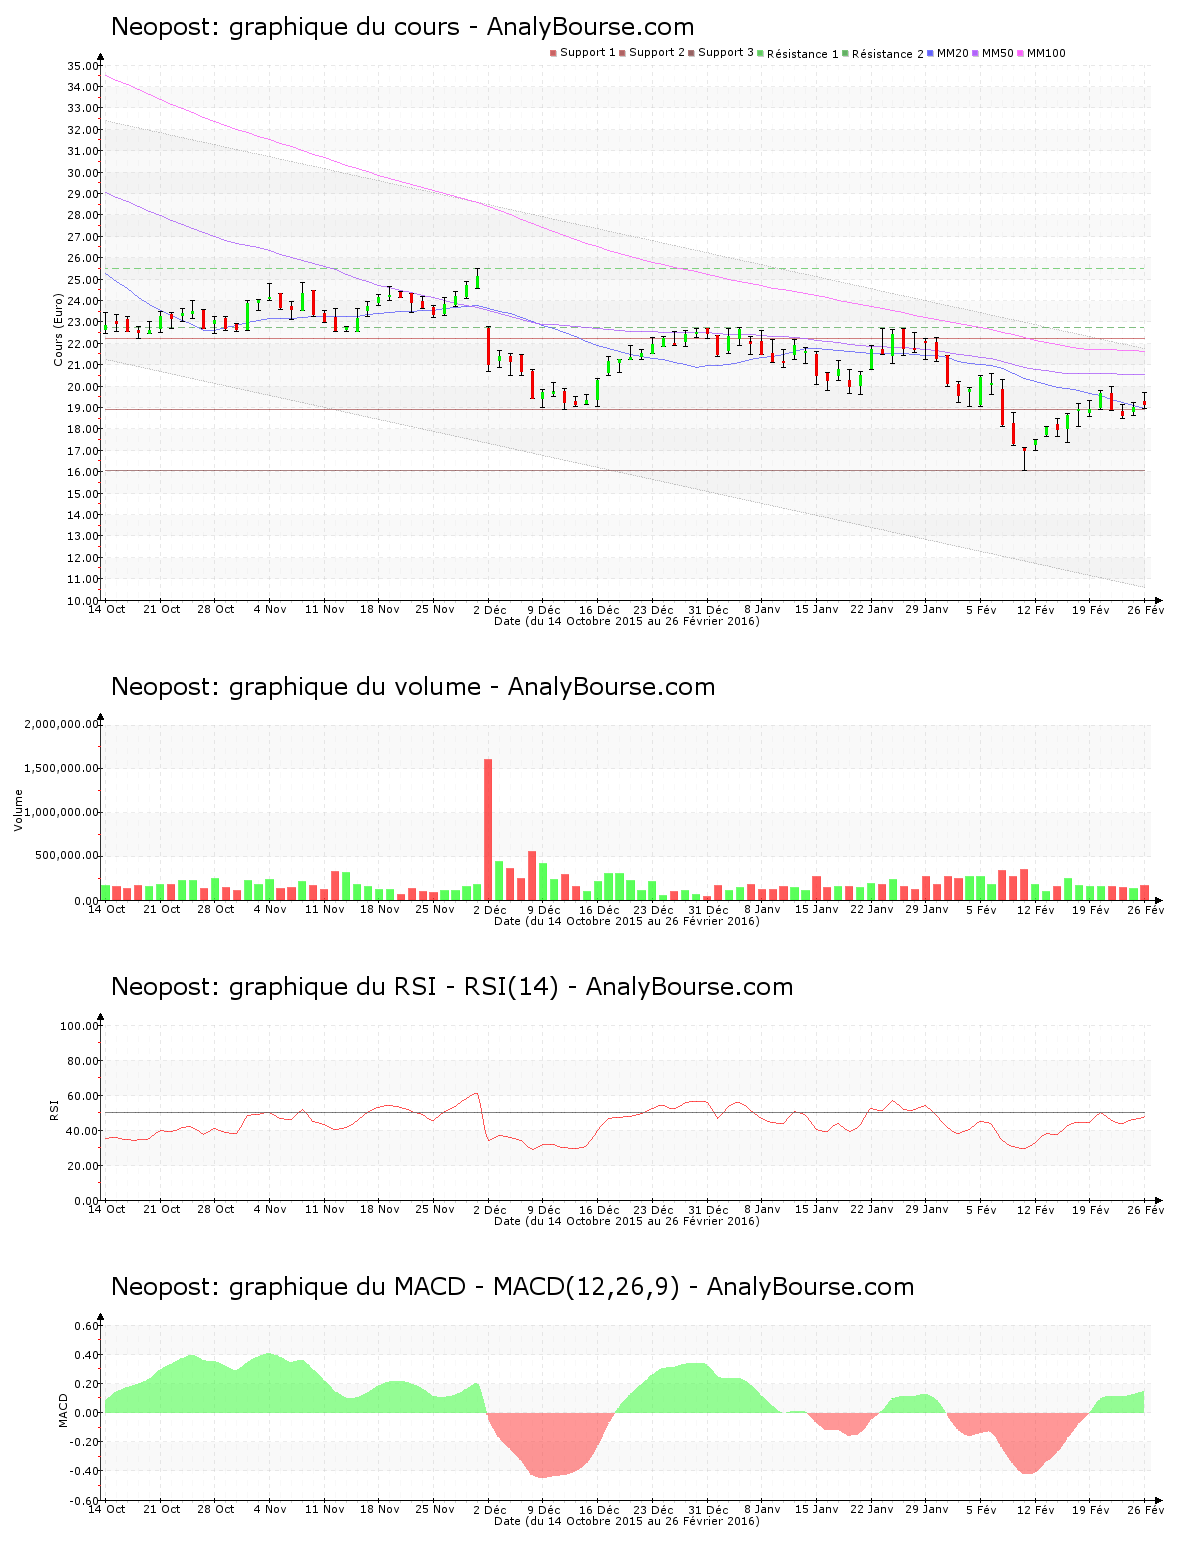Click "12 Fév" date label on the price chart
The height and width of the screenshot is (1550, 1200).
tap(1036, 609)
